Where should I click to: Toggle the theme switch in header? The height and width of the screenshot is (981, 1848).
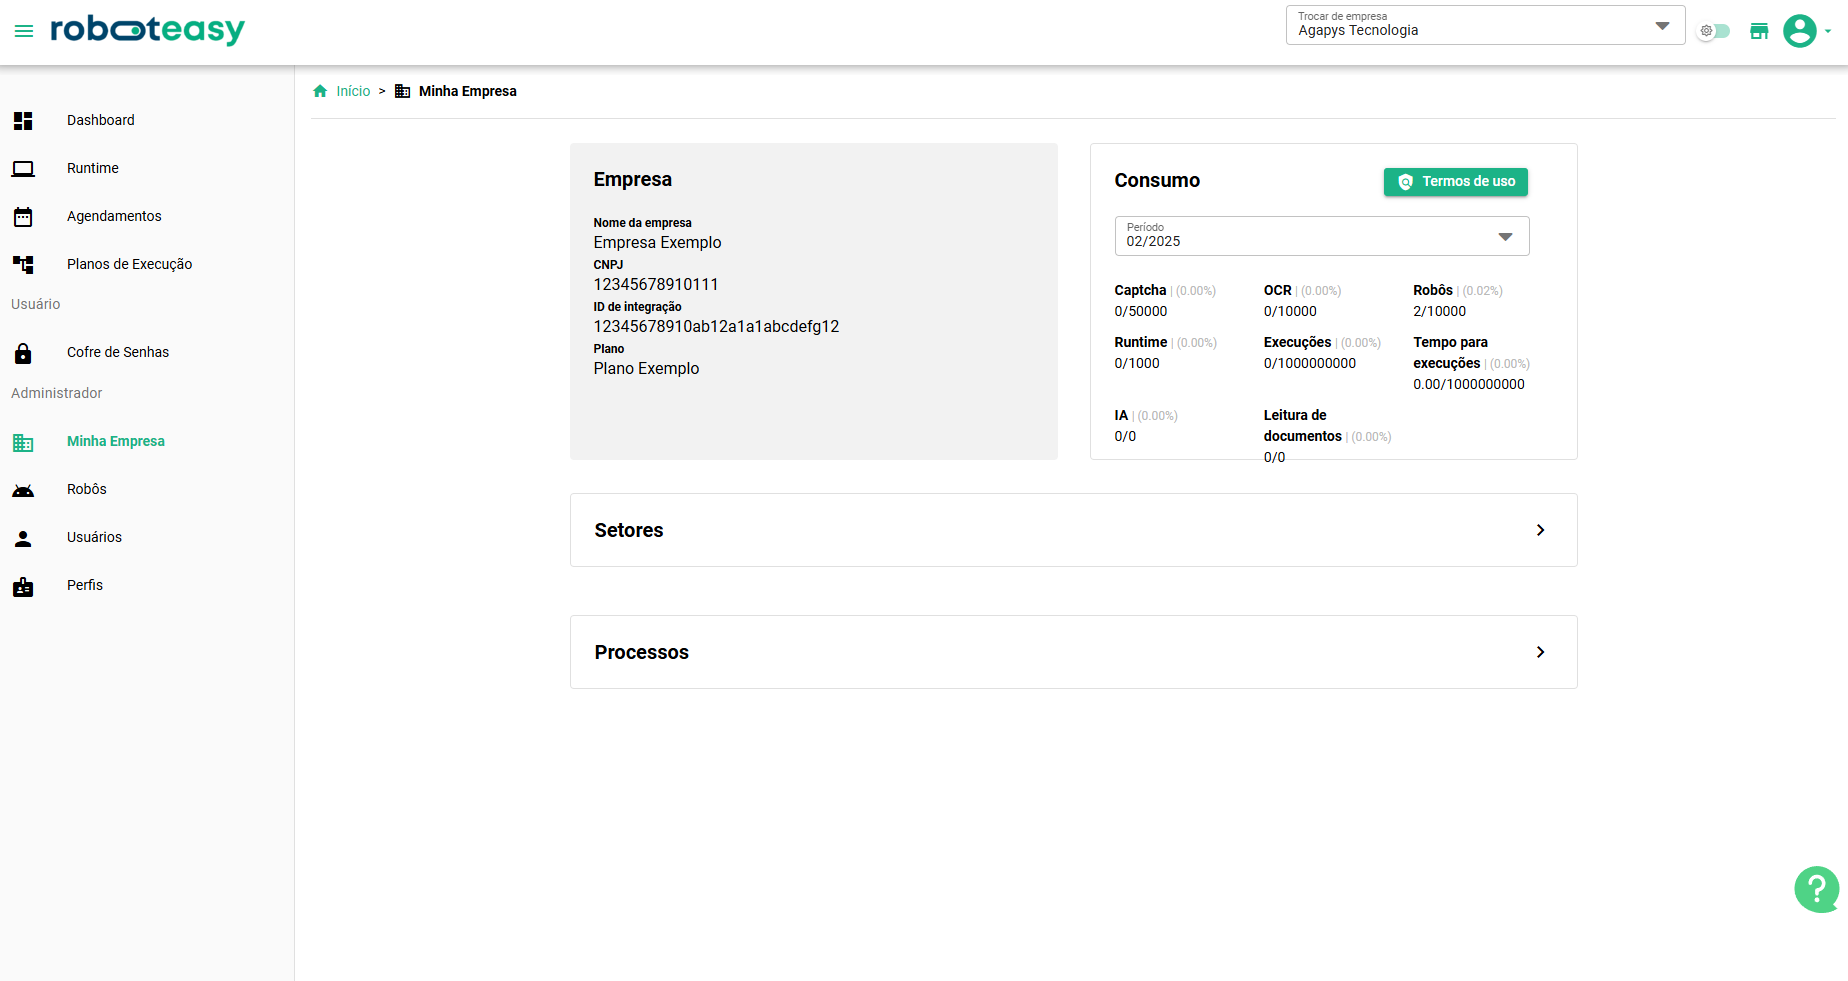(1714, 31)
